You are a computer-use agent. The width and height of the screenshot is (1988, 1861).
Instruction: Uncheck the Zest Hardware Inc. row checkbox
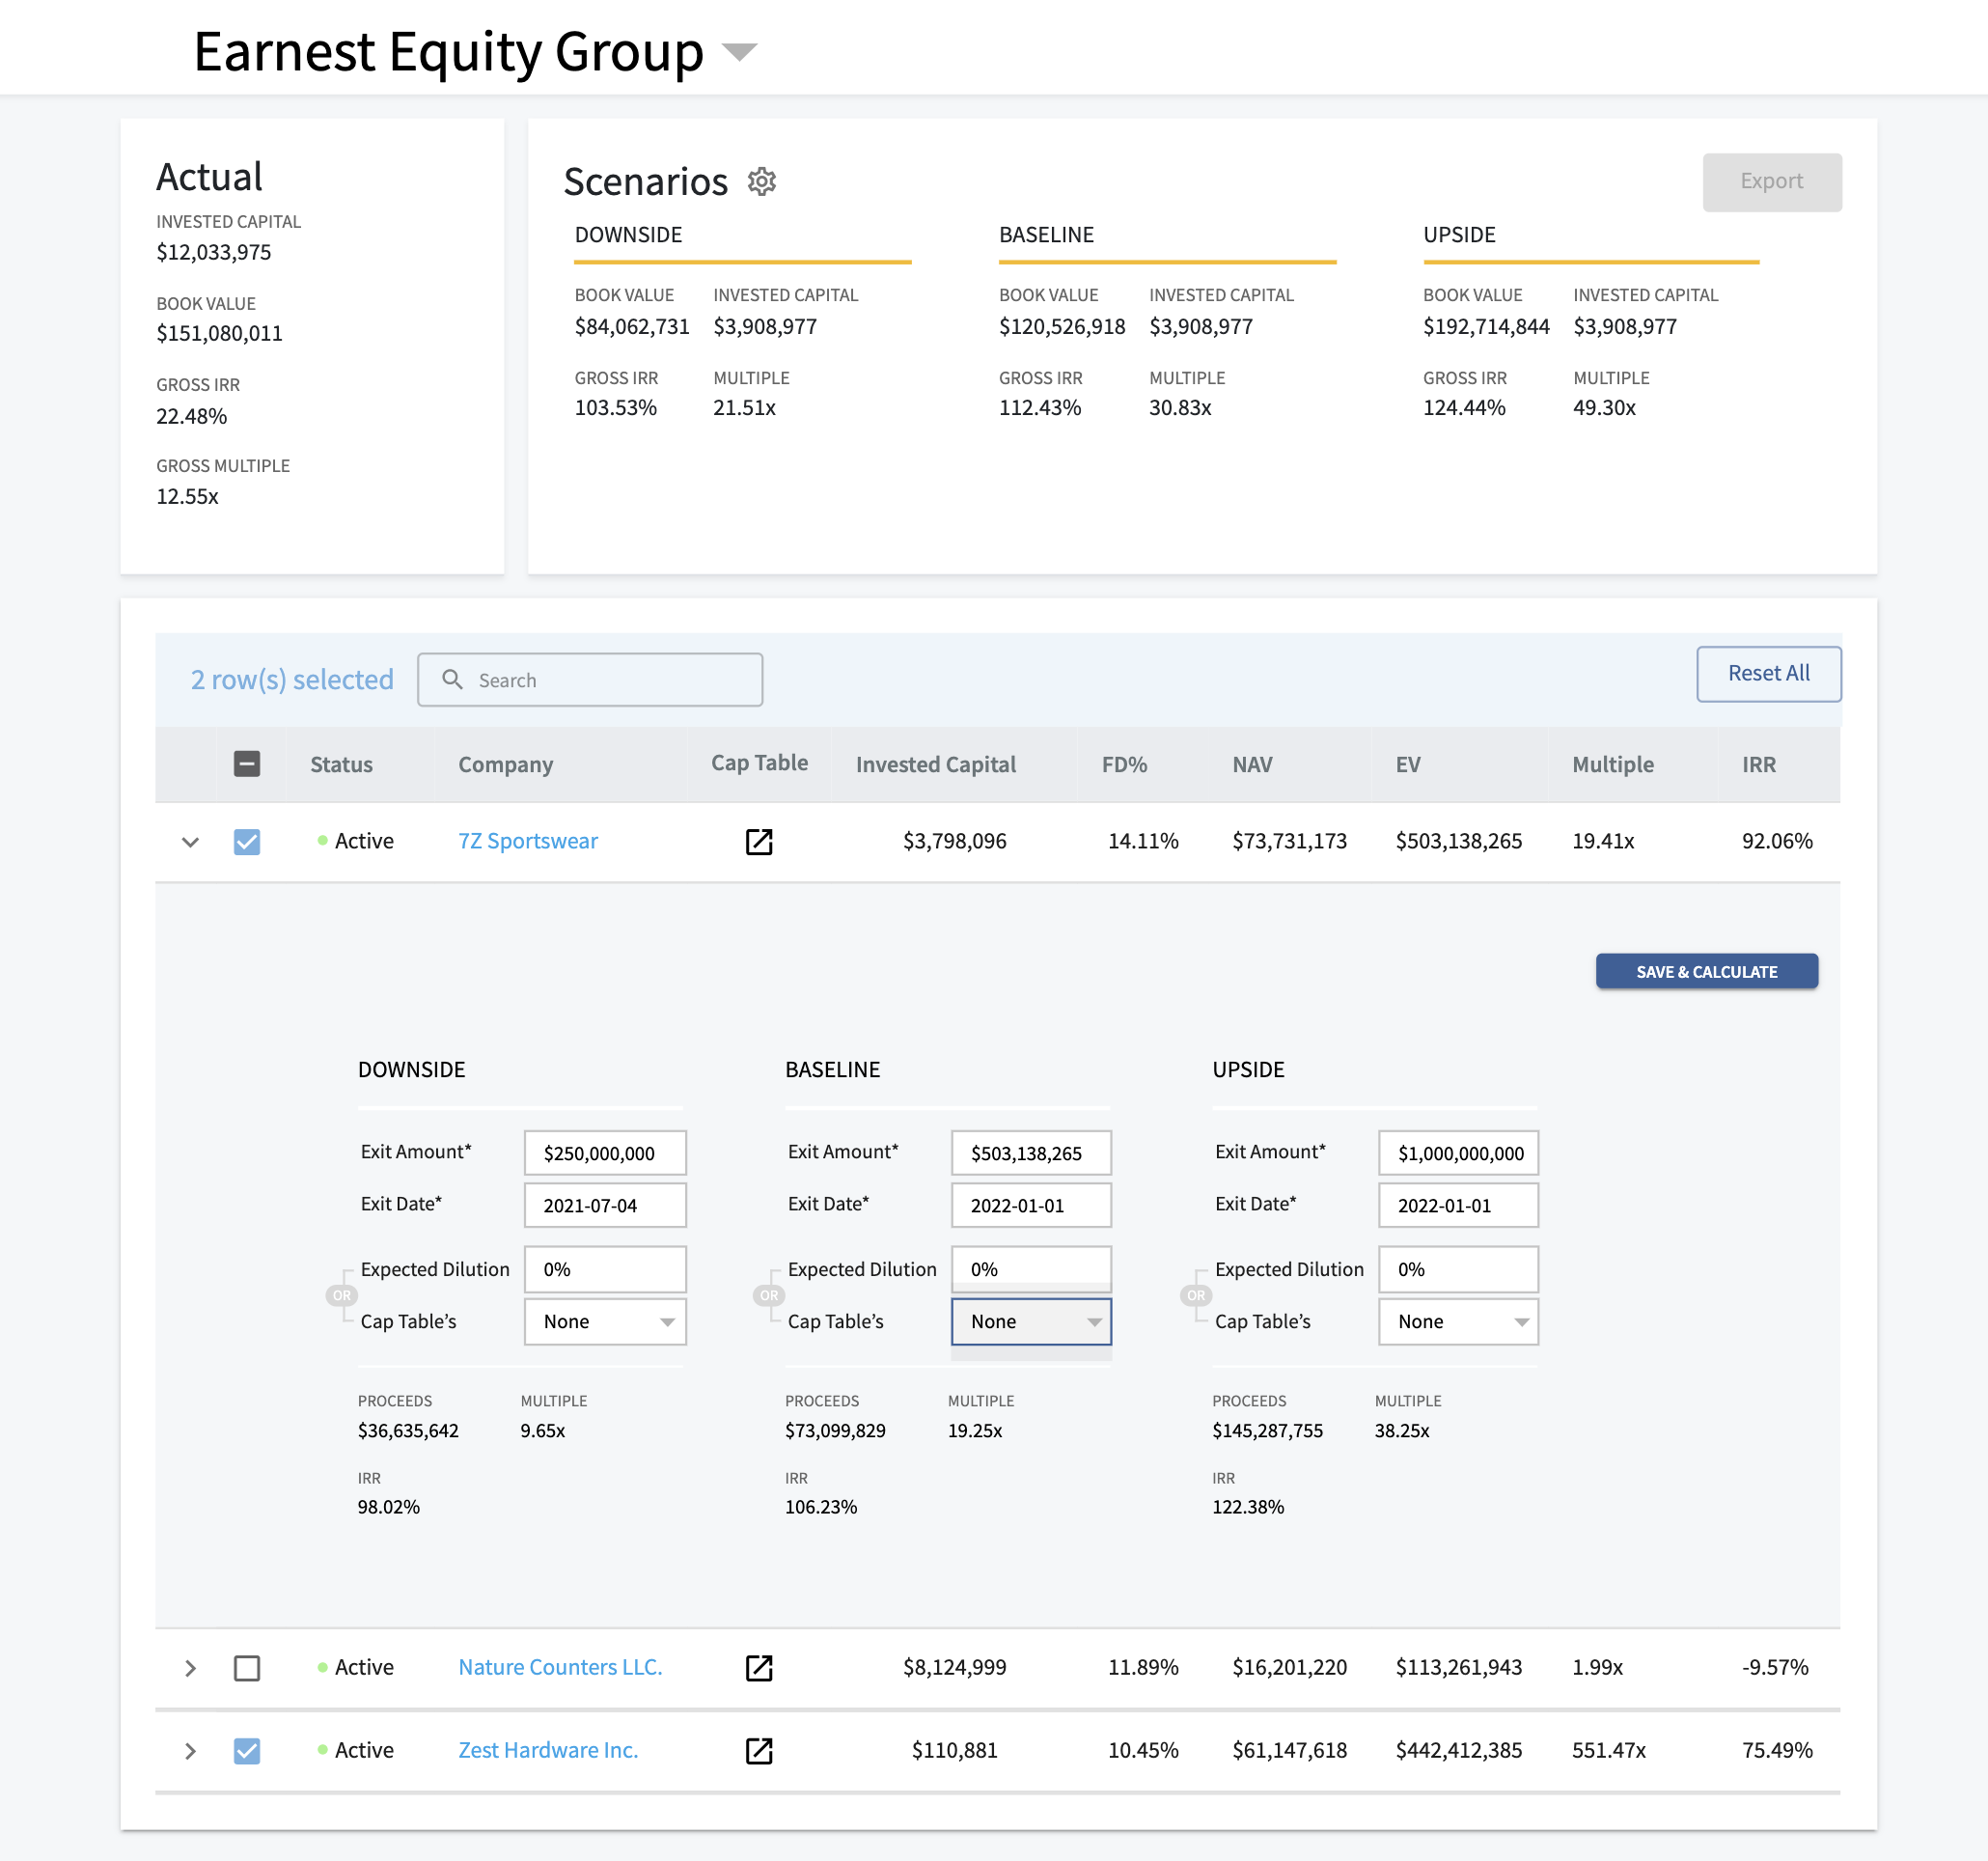pyautogui.click(x=247, y=1751)
